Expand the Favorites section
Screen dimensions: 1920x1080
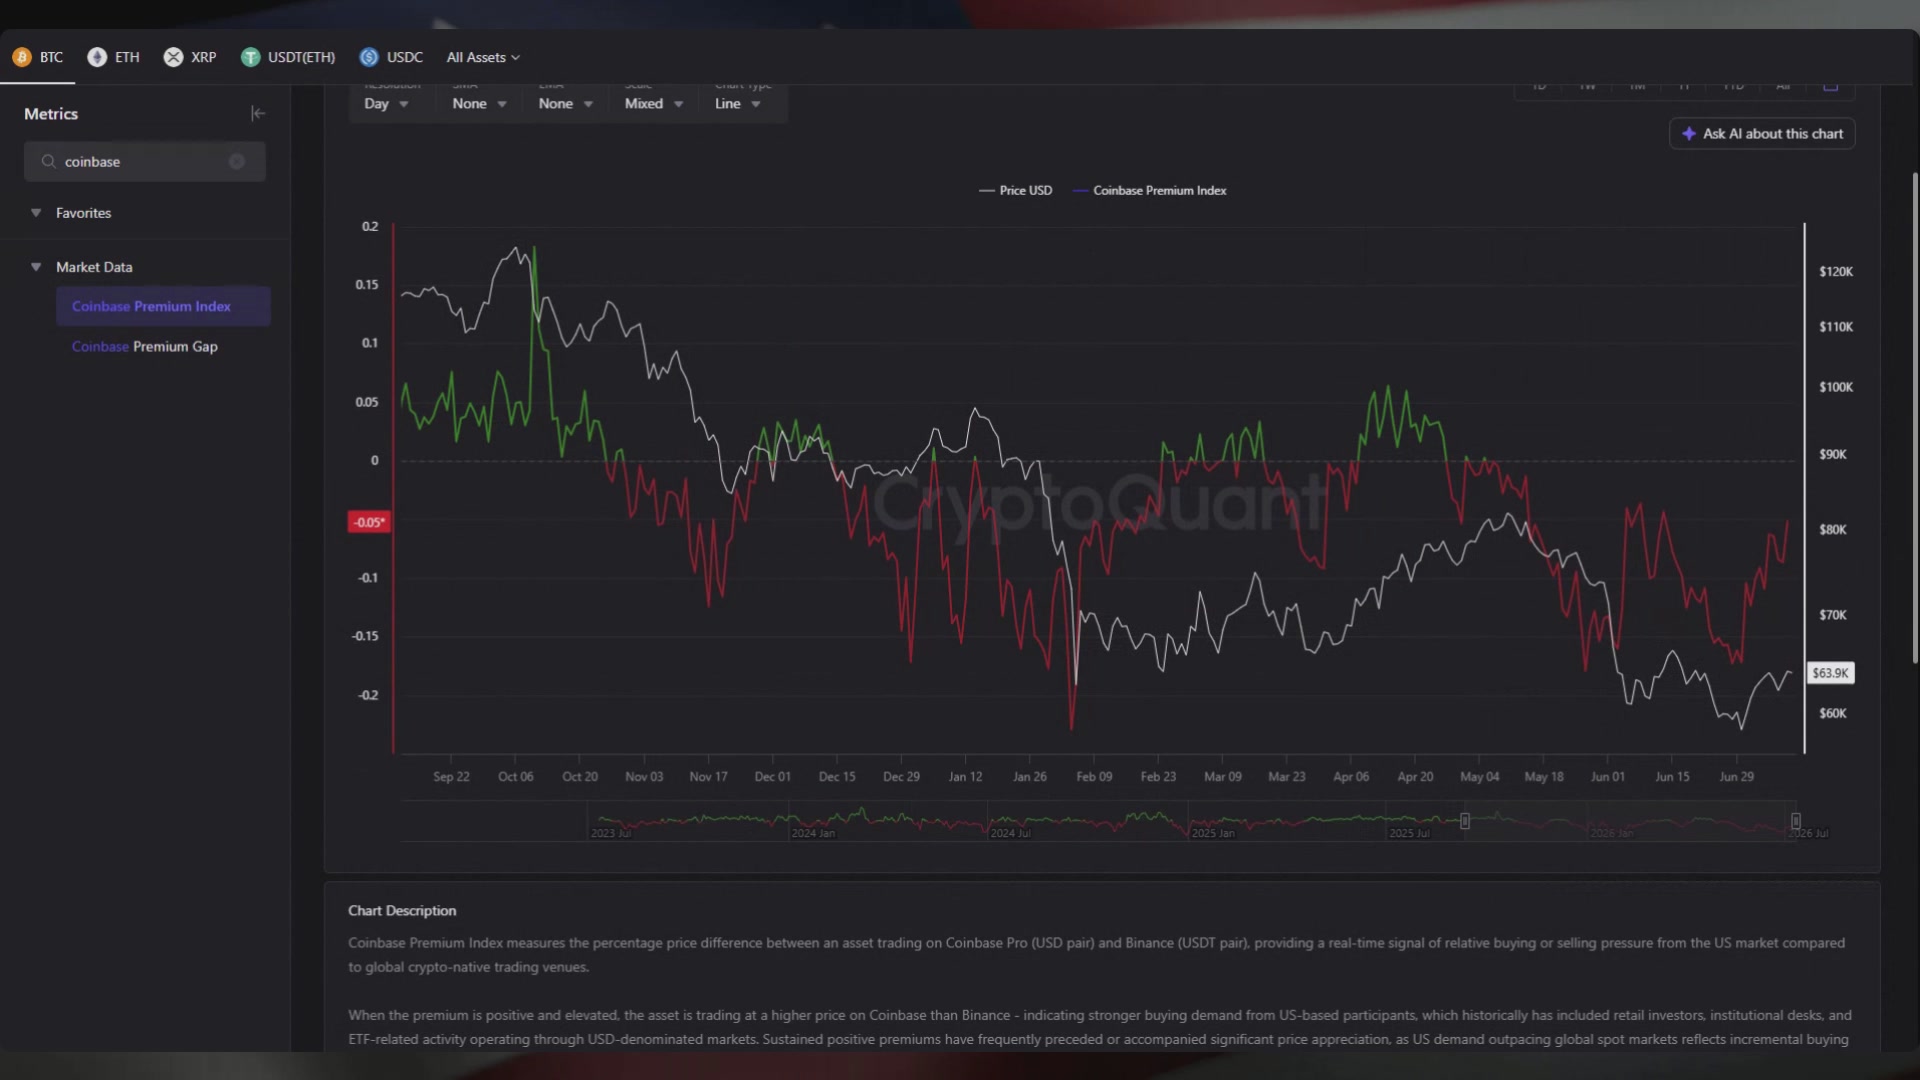click(x=36, y=213)
